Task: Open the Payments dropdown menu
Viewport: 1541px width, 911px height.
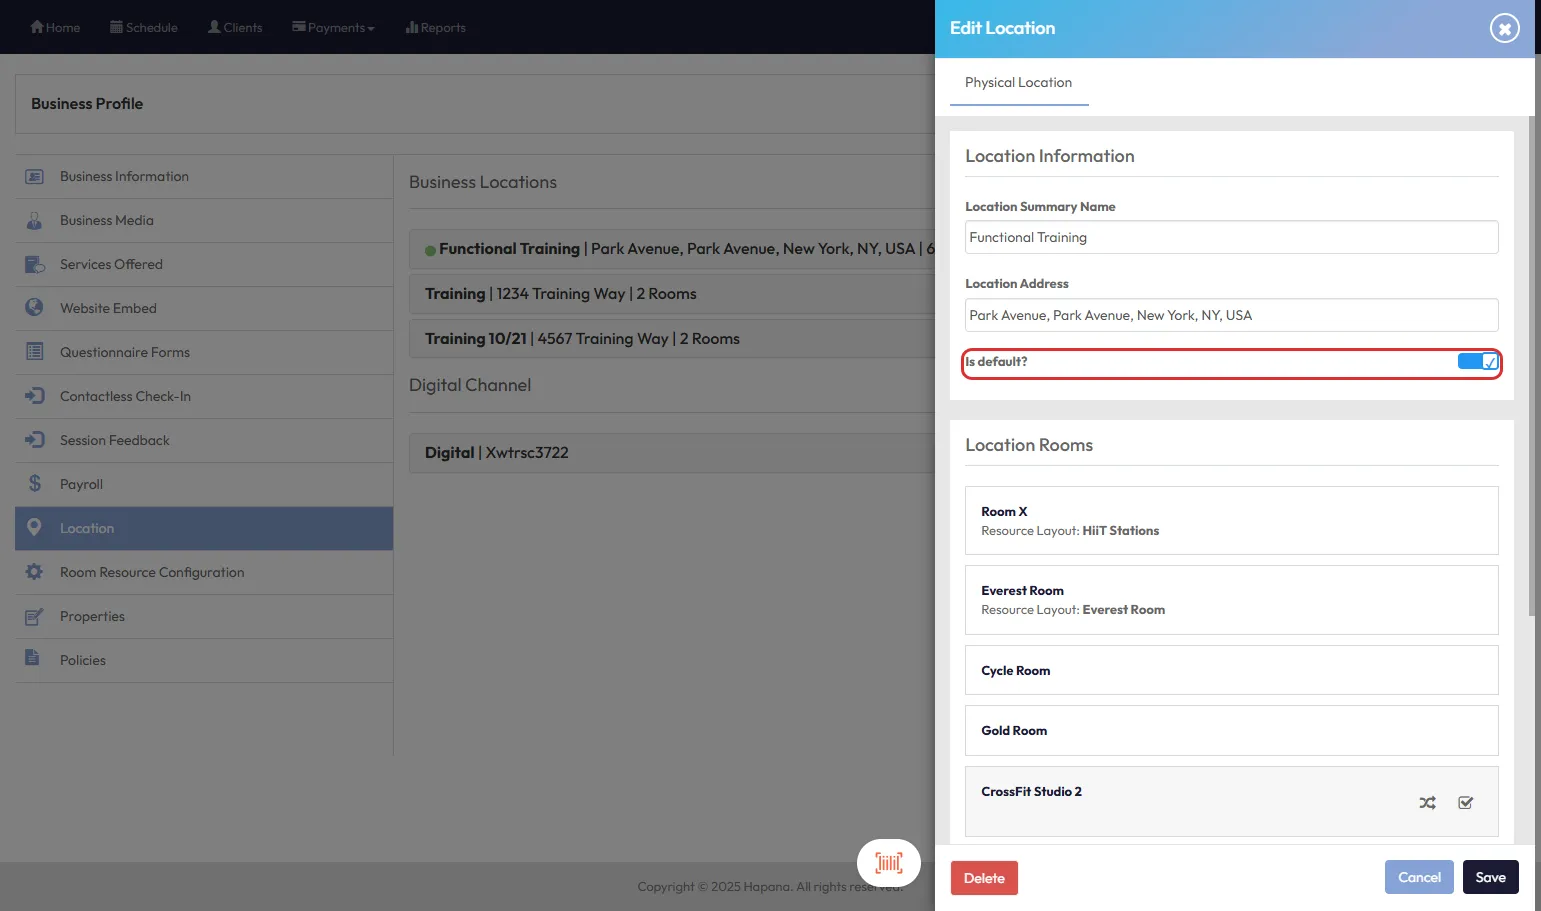Action: [x=334, y=28]
